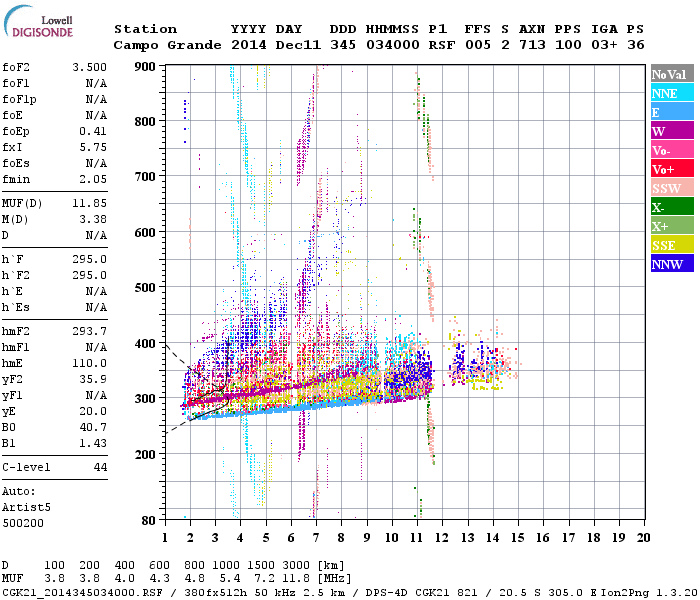Click the AXN value 713
This screenshot has width=700, height=600.
[x=532, y=45]
